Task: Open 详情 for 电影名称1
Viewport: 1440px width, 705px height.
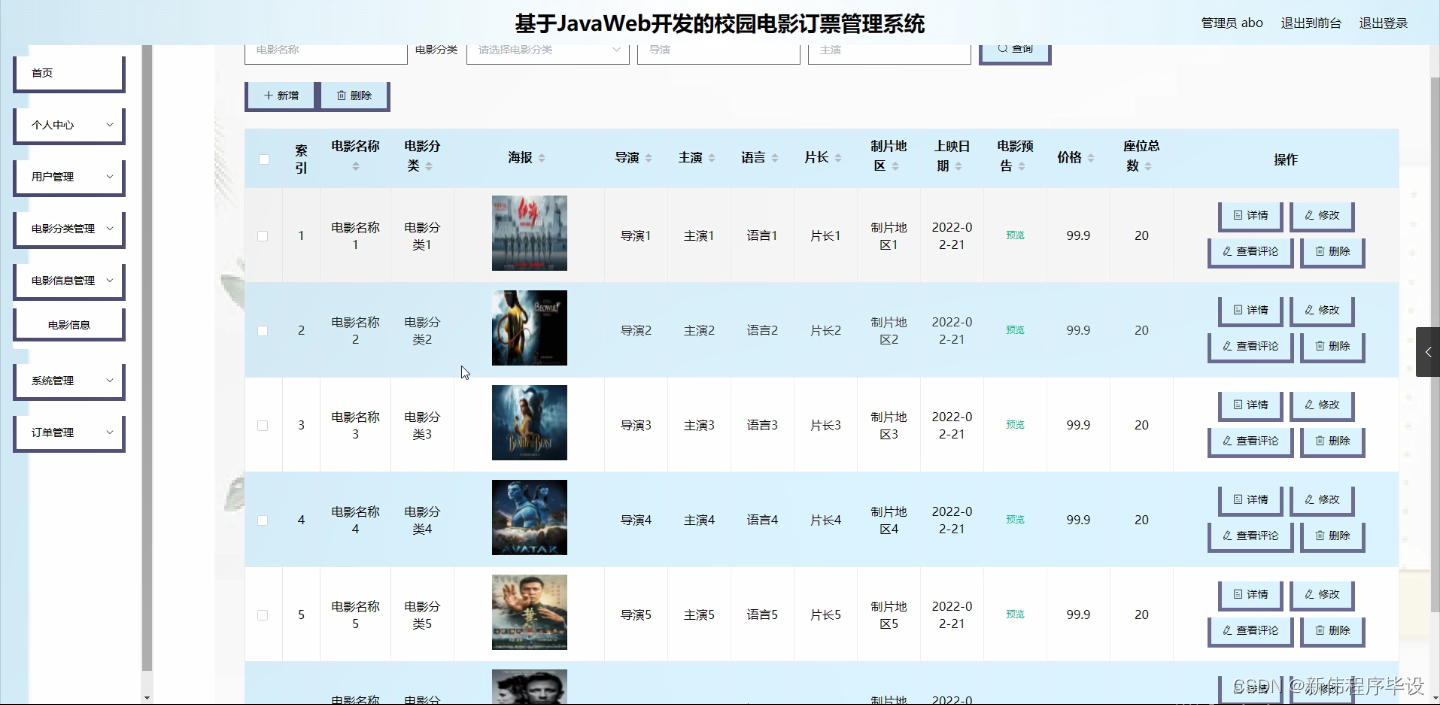Action: pyautogui.click(x=1249, y=216)
